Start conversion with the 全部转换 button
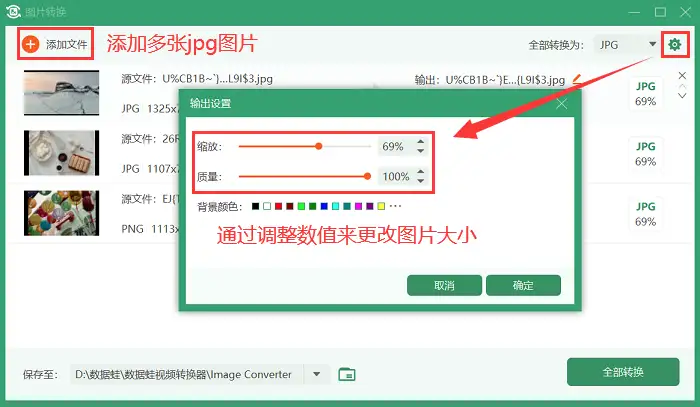 [x=623, y=372]
